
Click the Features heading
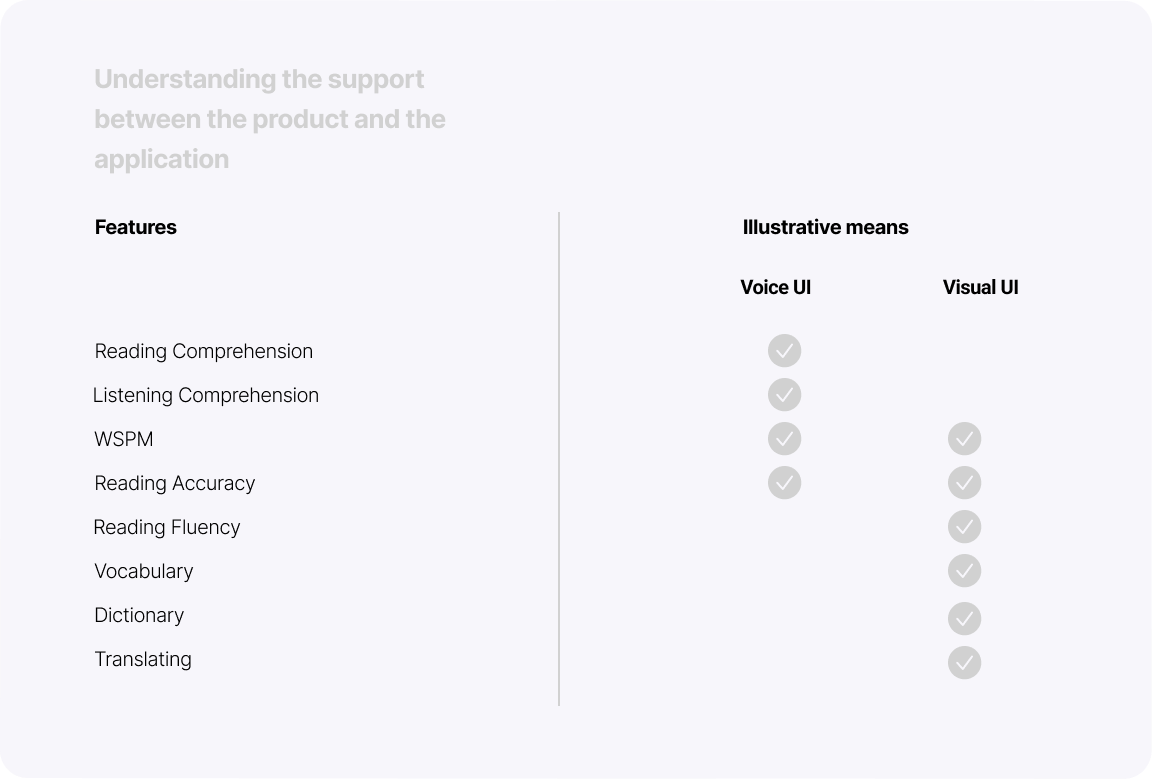pos(135,227)
